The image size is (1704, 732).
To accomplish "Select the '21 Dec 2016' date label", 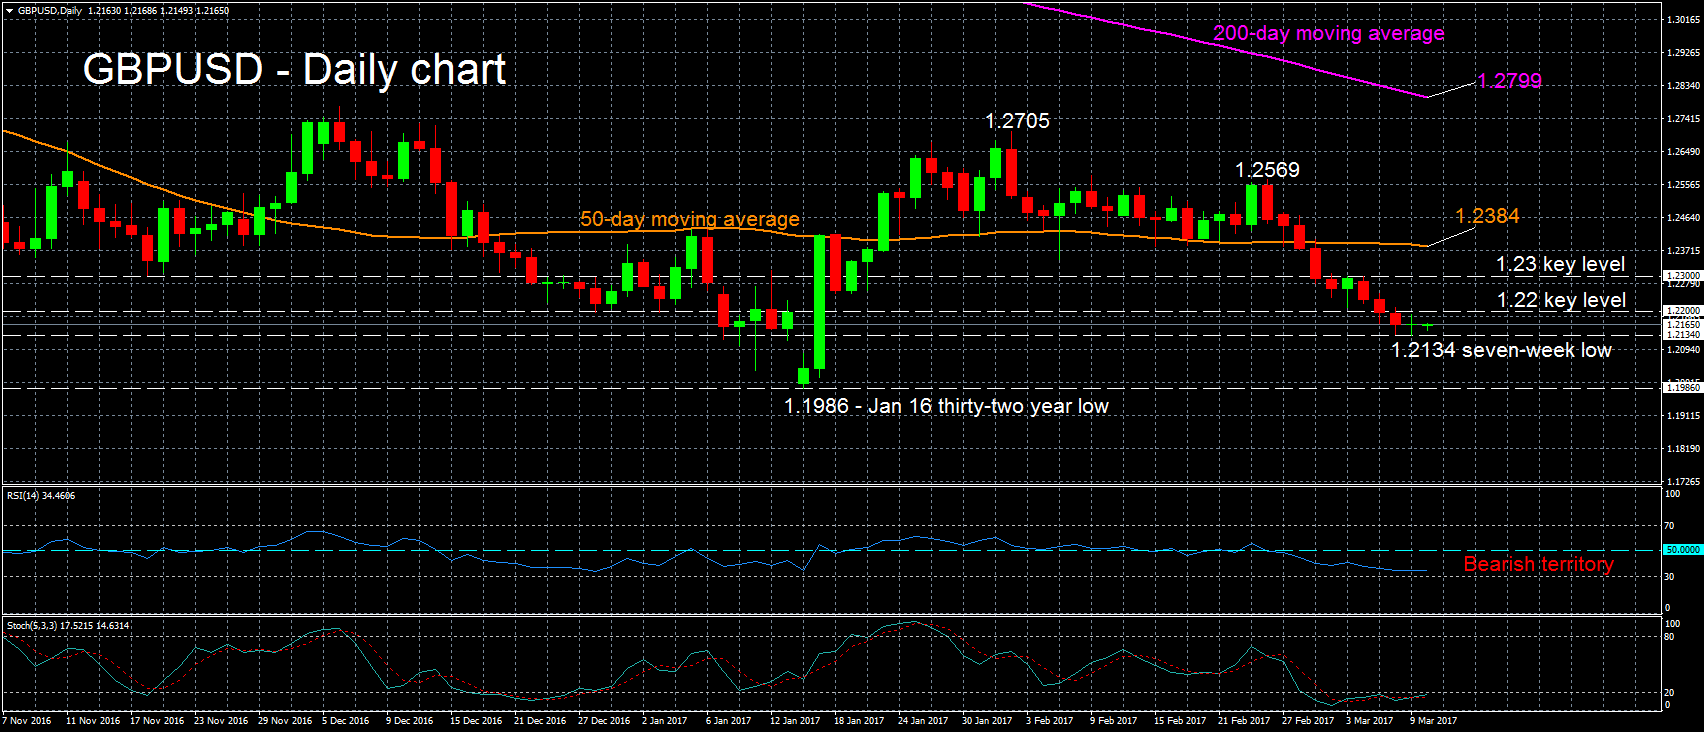I will pos(540,721).
